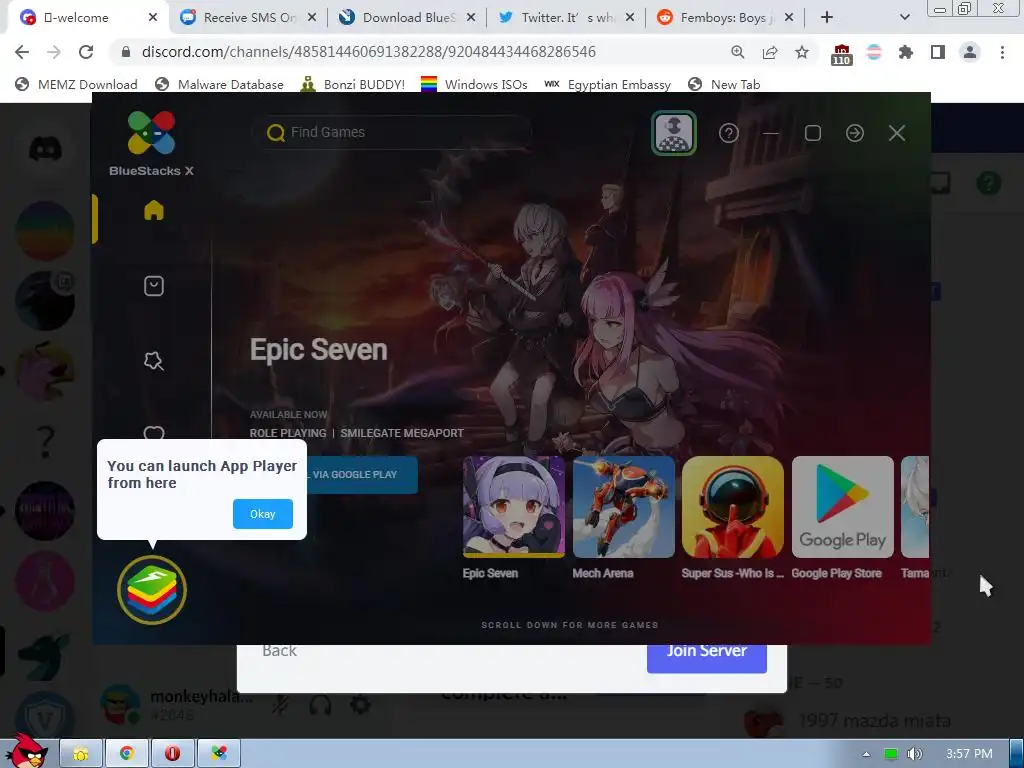Switch to the Download BlueStacks tab

pos(409,18)
